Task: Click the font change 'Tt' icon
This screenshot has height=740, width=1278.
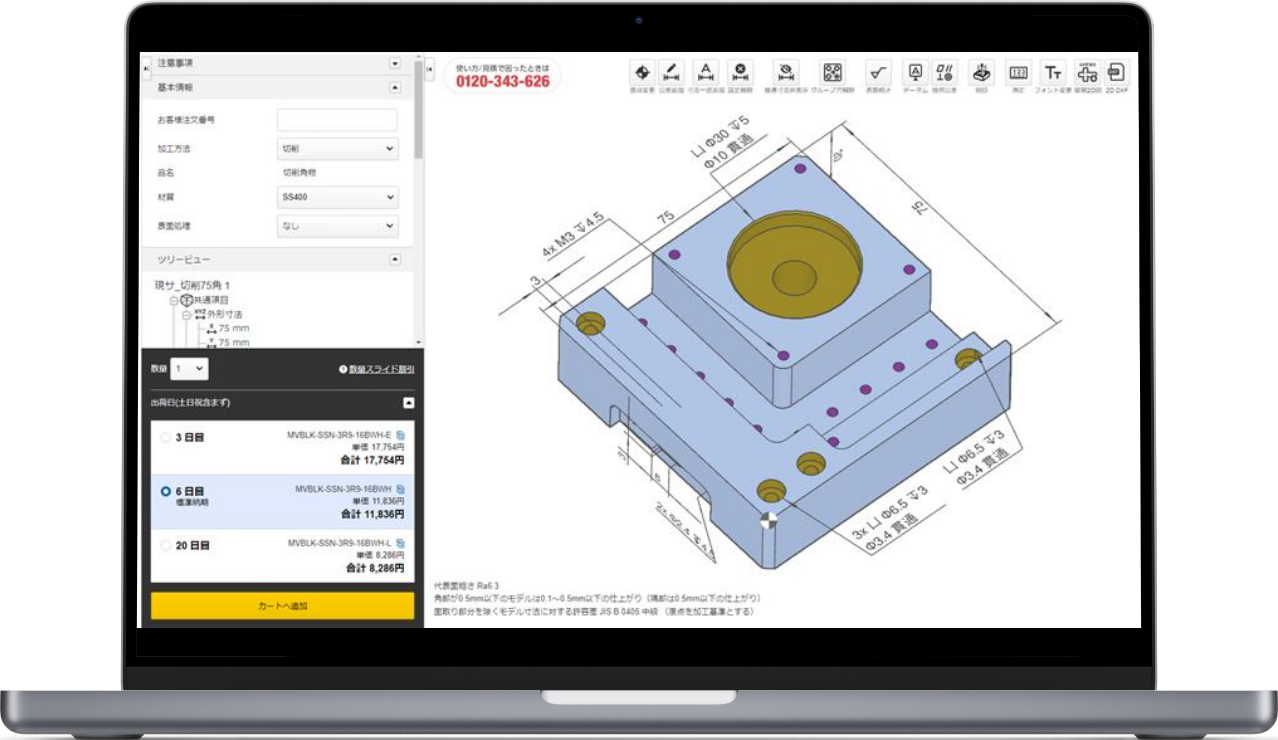Action: pos(1053,73)
